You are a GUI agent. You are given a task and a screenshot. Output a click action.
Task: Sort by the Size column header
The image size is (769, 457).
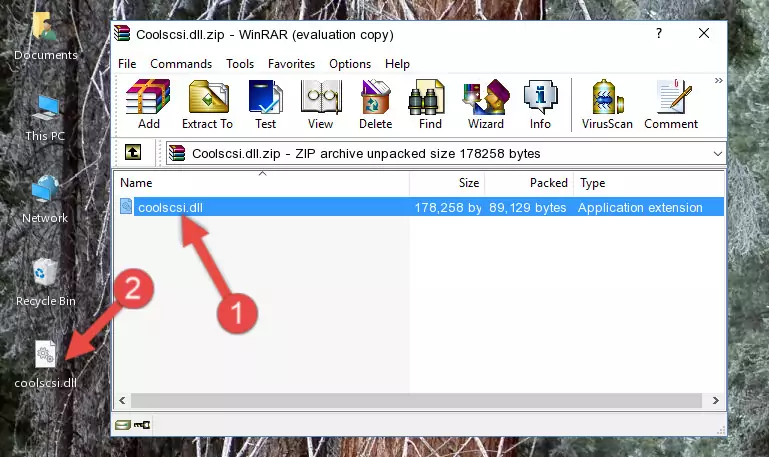click(x=447, y=183)
